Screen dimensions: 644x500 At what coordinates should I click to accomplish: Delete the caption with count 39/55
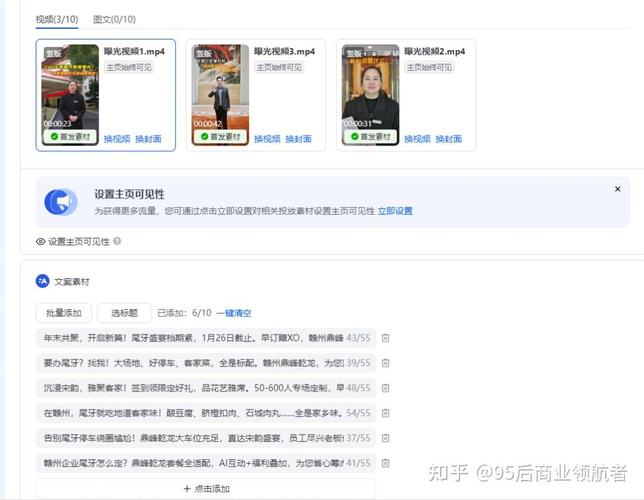pos(385,363)
